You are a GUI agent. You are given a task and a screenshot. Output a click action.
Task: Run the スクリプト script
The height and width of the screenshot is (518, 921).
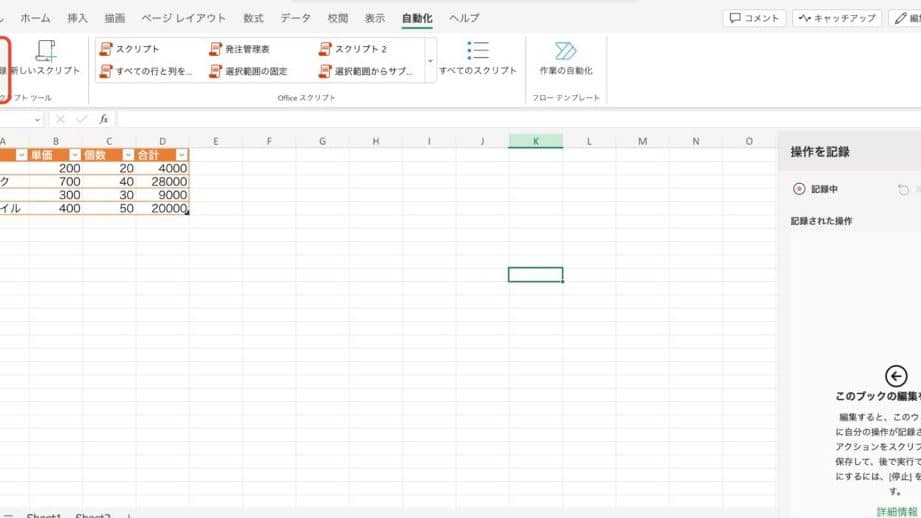(x=130, y=49)
